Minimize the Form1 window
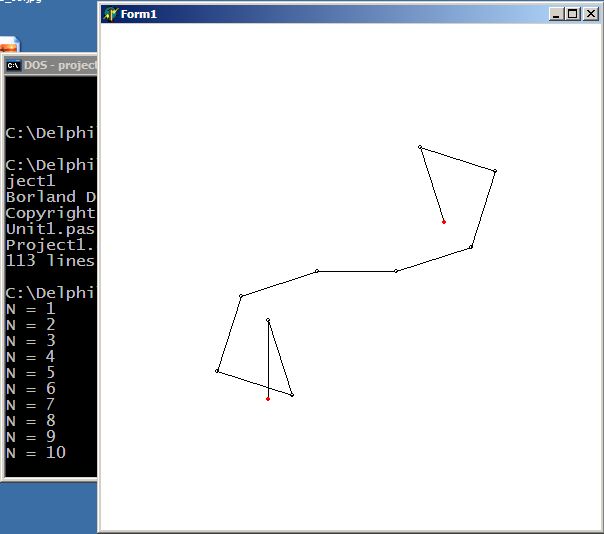The image size is (604, 534). point(557,14)
